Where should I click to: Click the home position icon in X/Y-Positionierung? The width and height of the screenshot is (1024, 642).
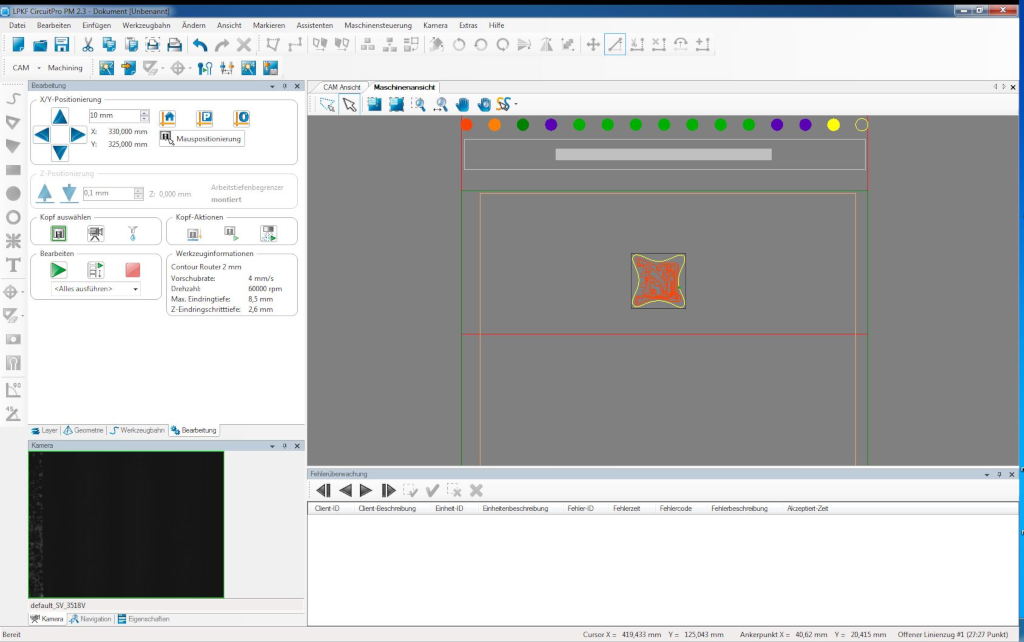168,117
